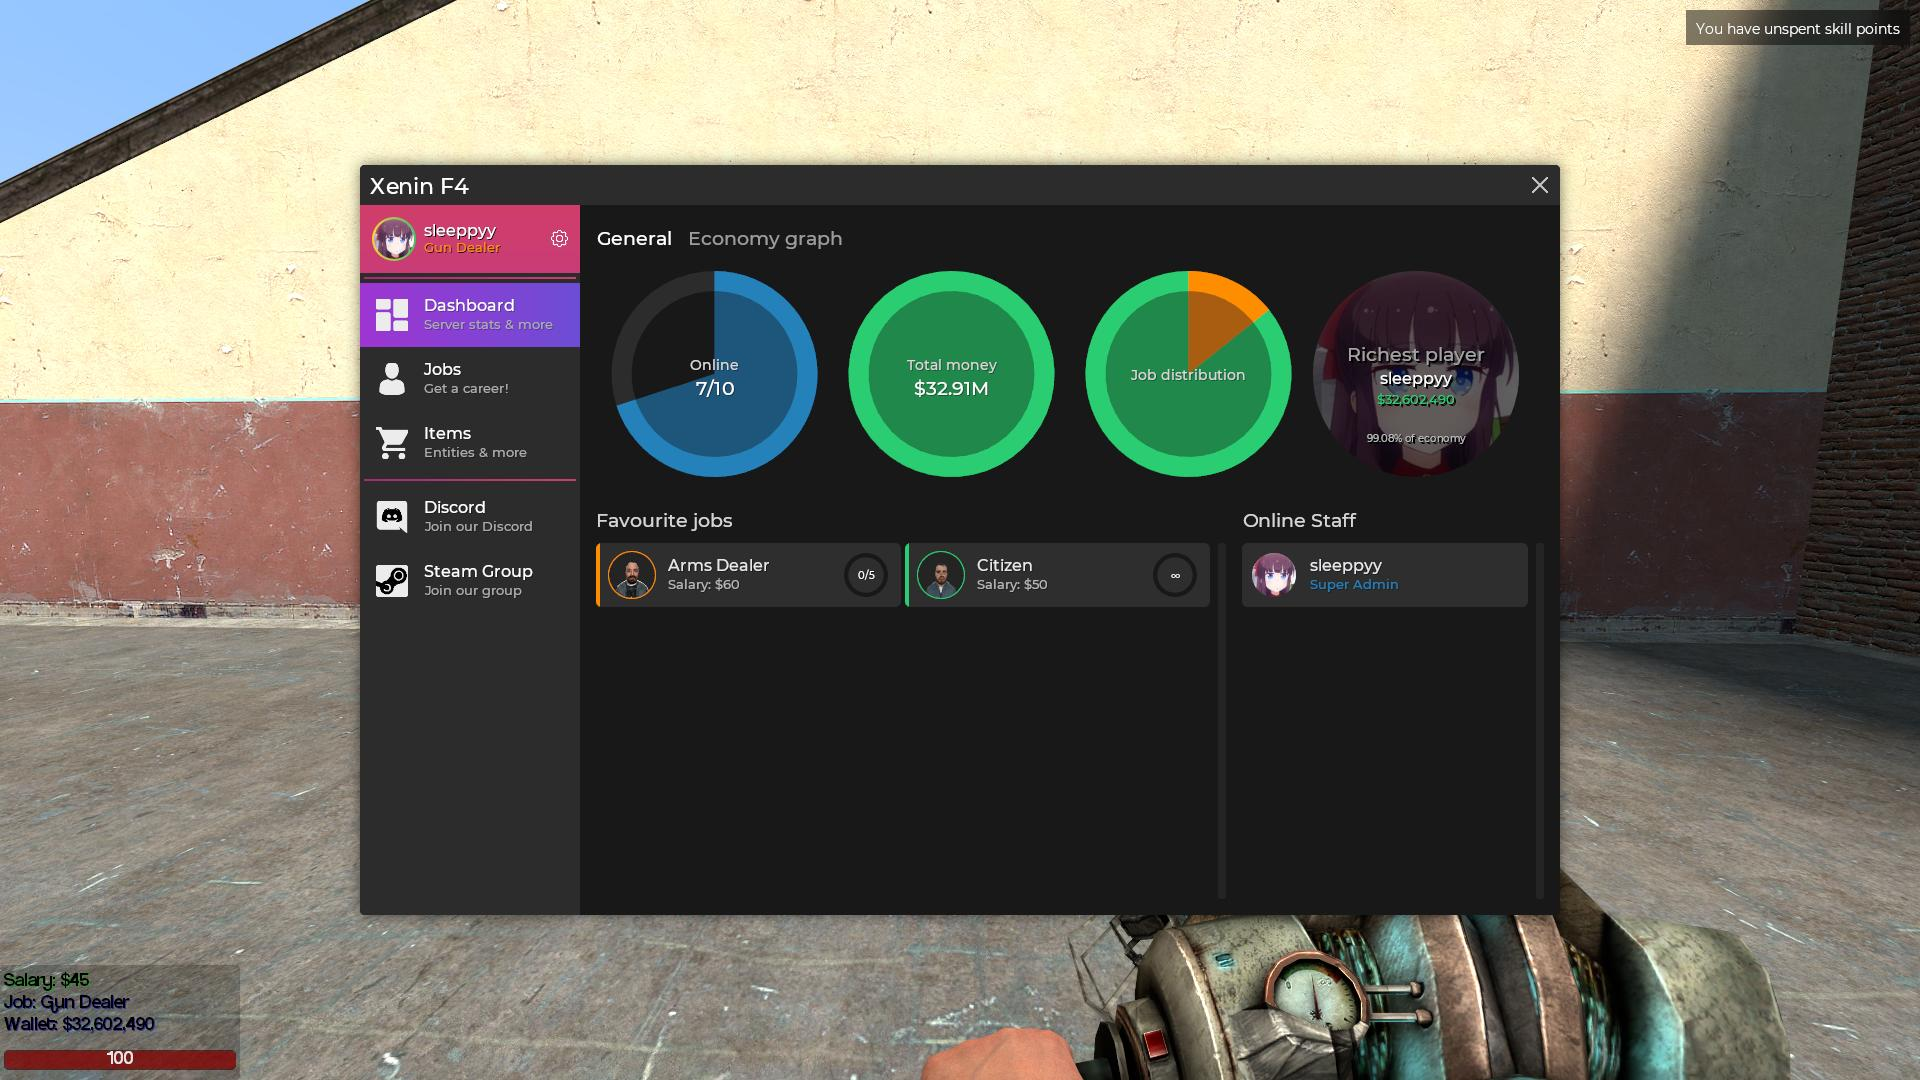Click the Citizen job avatar icon
1920x1080 pixels.
pyautogui.click(x=940, y=574)
